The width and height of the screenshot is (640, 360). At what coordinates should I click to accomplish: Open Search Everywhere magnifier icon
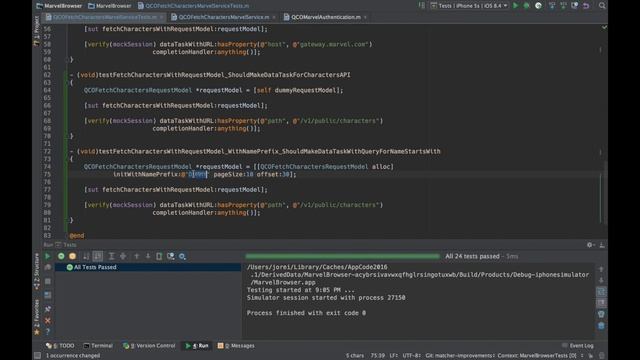point(602,6)
